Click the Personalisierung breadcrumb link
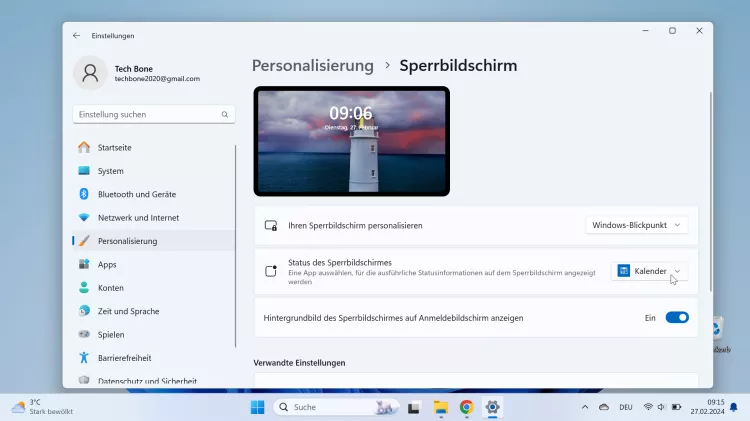Screen dimensions: 750x421 point(313,66)
